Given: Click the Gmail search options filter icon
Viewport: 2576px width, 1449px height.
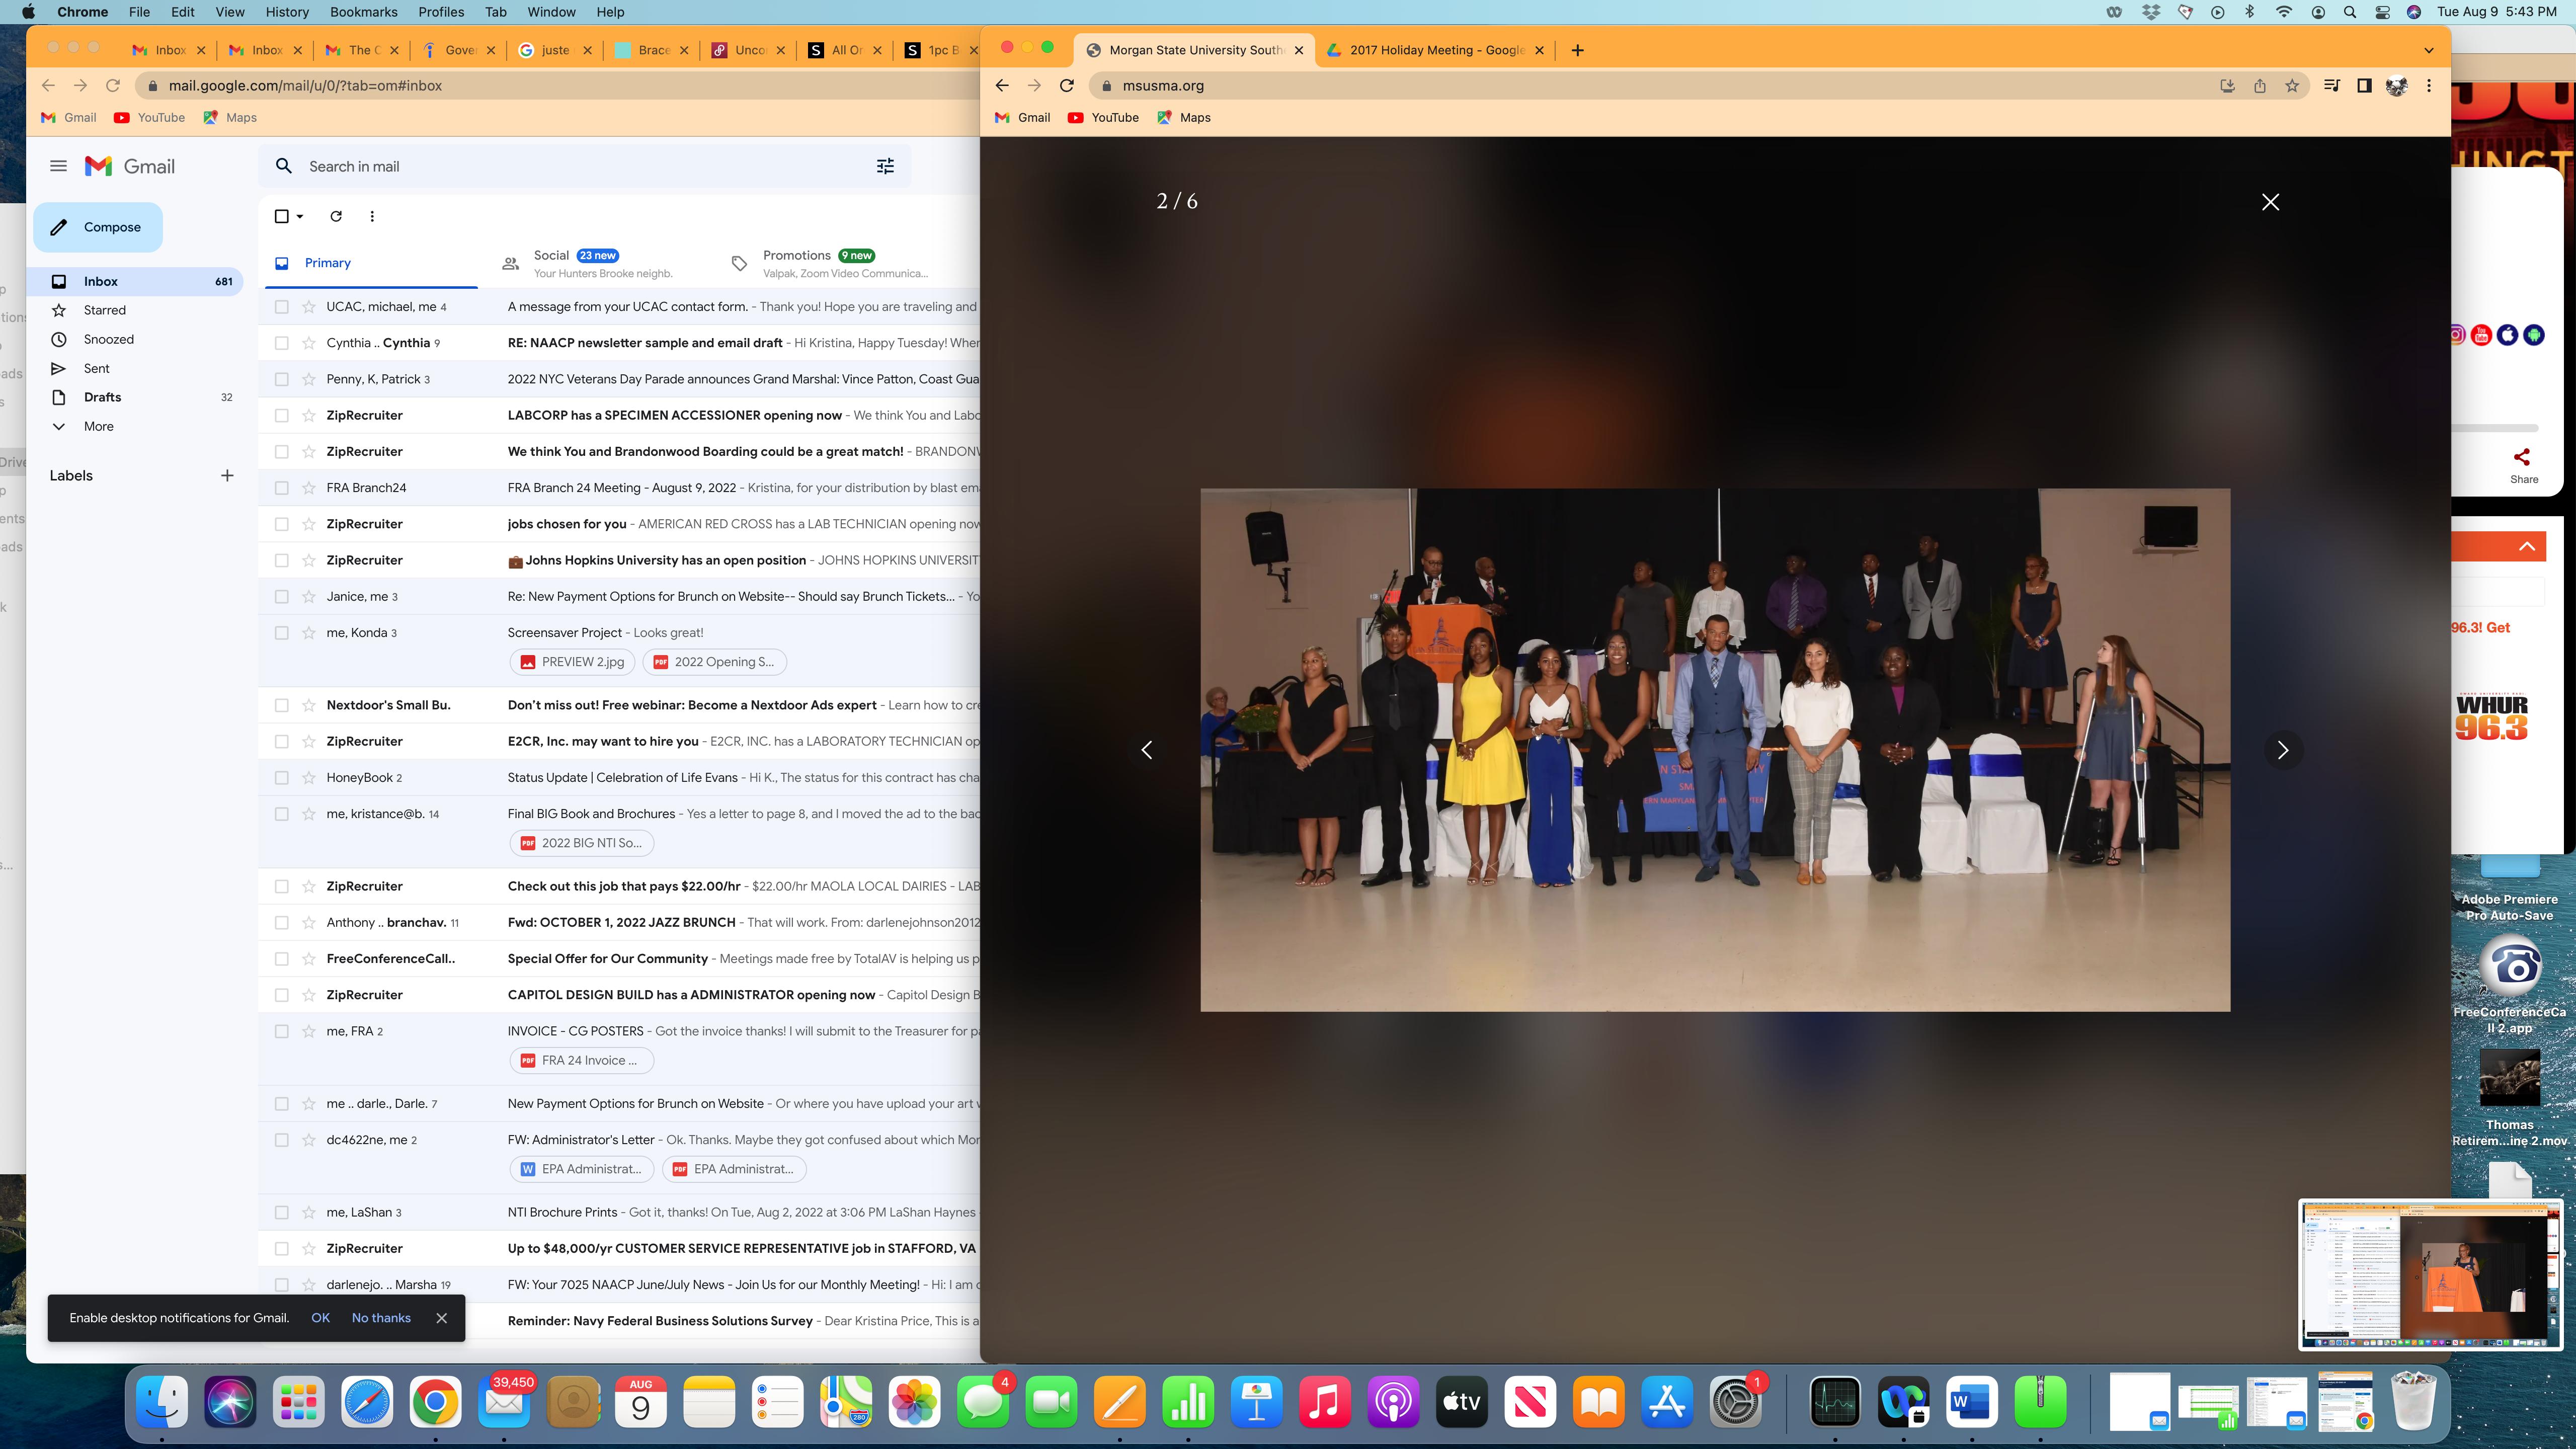Looking at the screenshot, I should click(885, 166).
